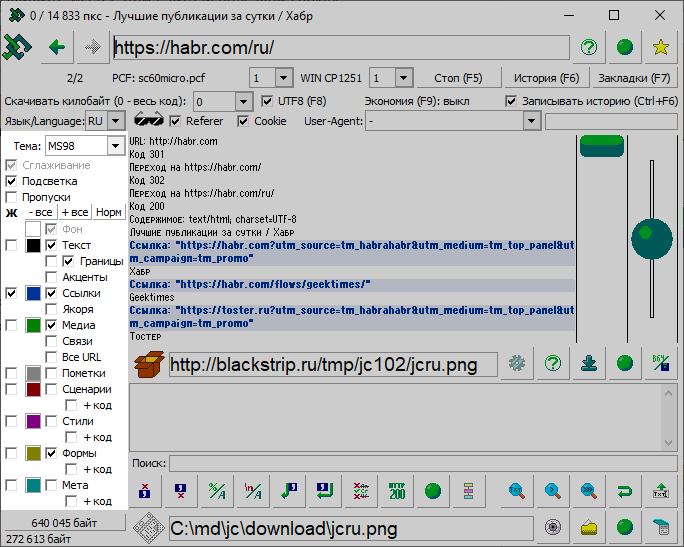This screenshot has height=547, width=684.
Task: Click the magnifier with triple arrows icon
Action: point(589,491)
